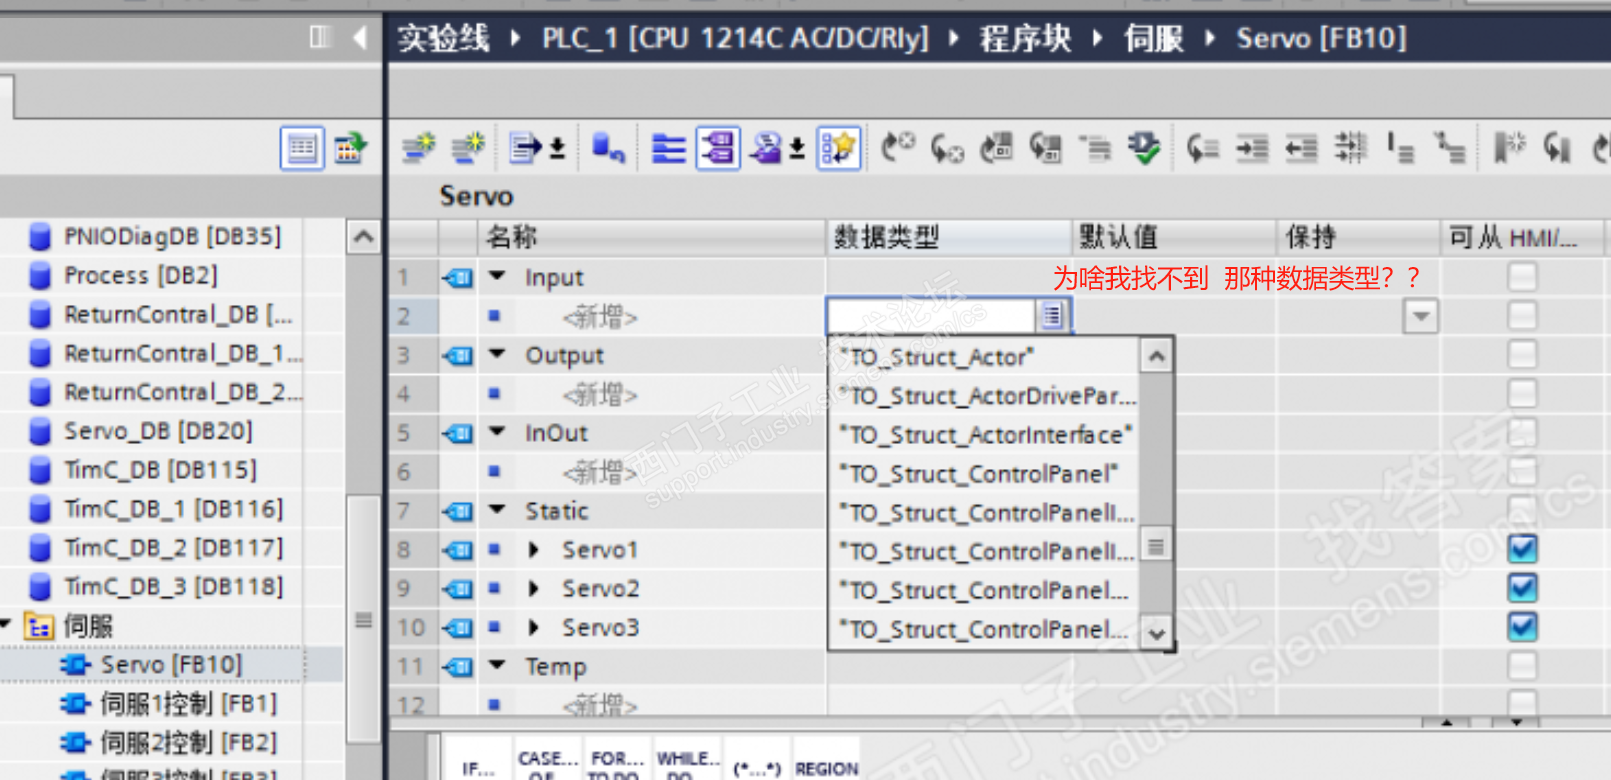Image resolution: width=1611 pixels, height=780 pixels.
Task: Toggle HMI accessible checkbox for row 4
Action: (1522, 394)
